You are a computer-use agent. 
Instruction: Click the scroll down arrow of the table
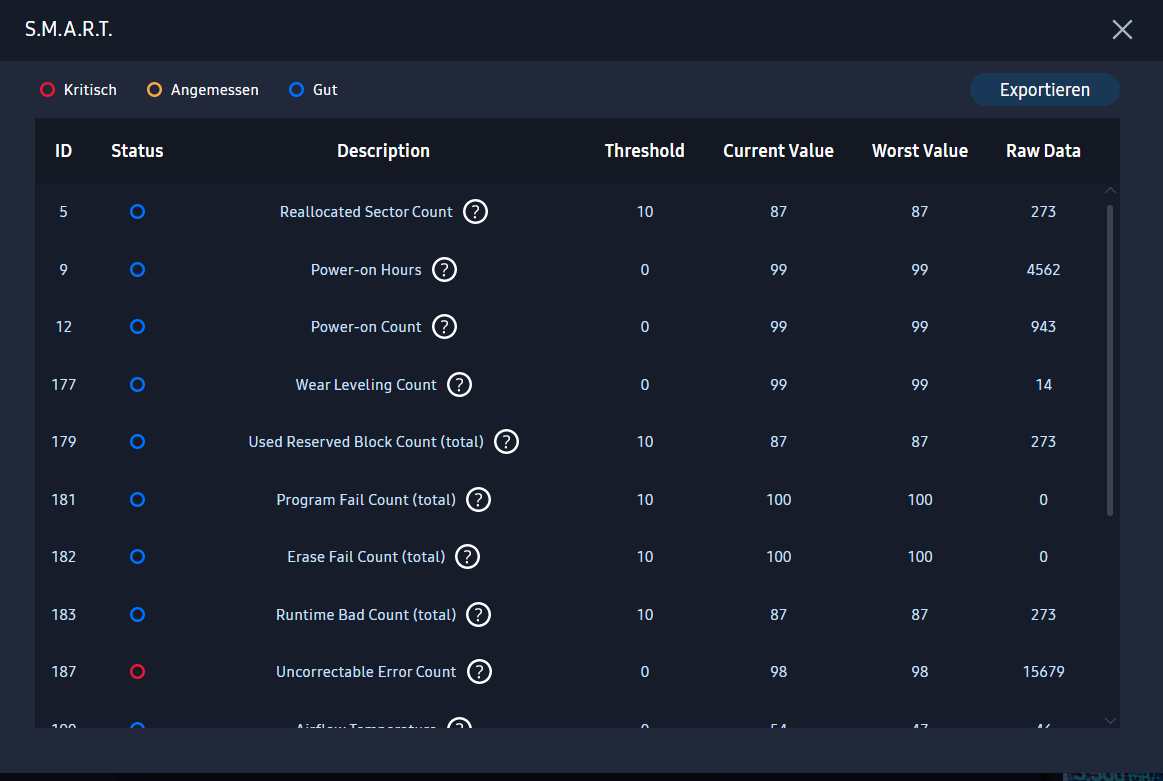(1110, 721)
